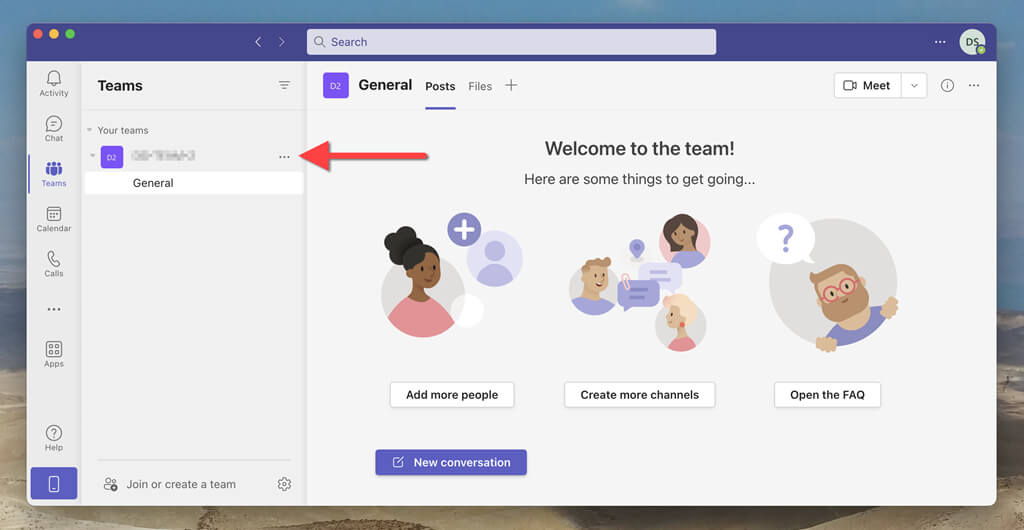Go forward with the right chevron
This screenshot has width=1024, height=530.
point(281,42)
